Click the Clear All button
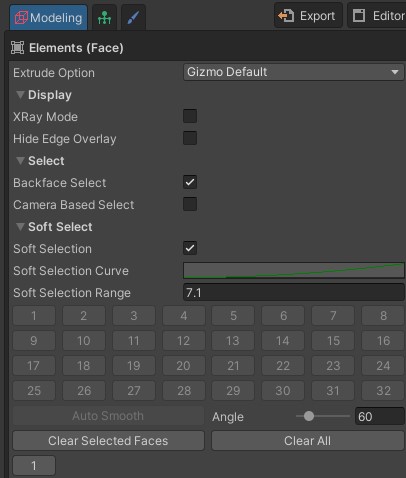Viewport: 406px width, 478px height. tap(308, 441)
